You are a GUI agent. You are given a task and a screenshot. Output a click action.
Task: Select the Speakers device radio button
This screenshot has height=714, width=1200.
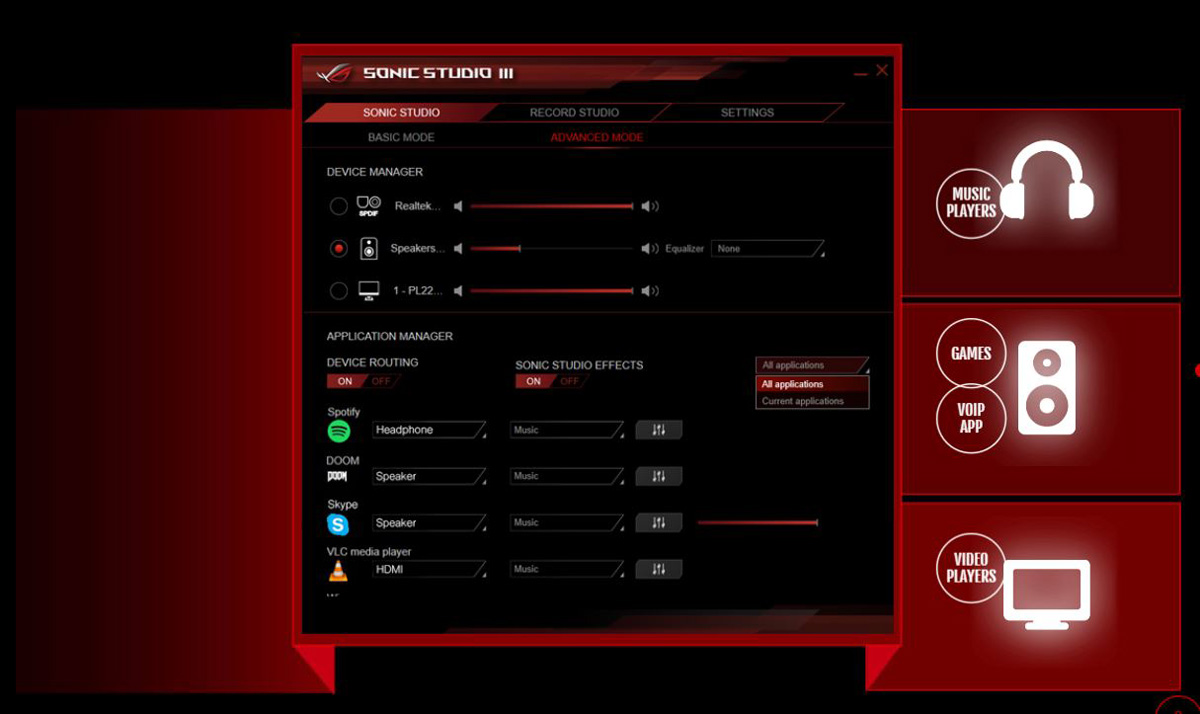[339, 248]
